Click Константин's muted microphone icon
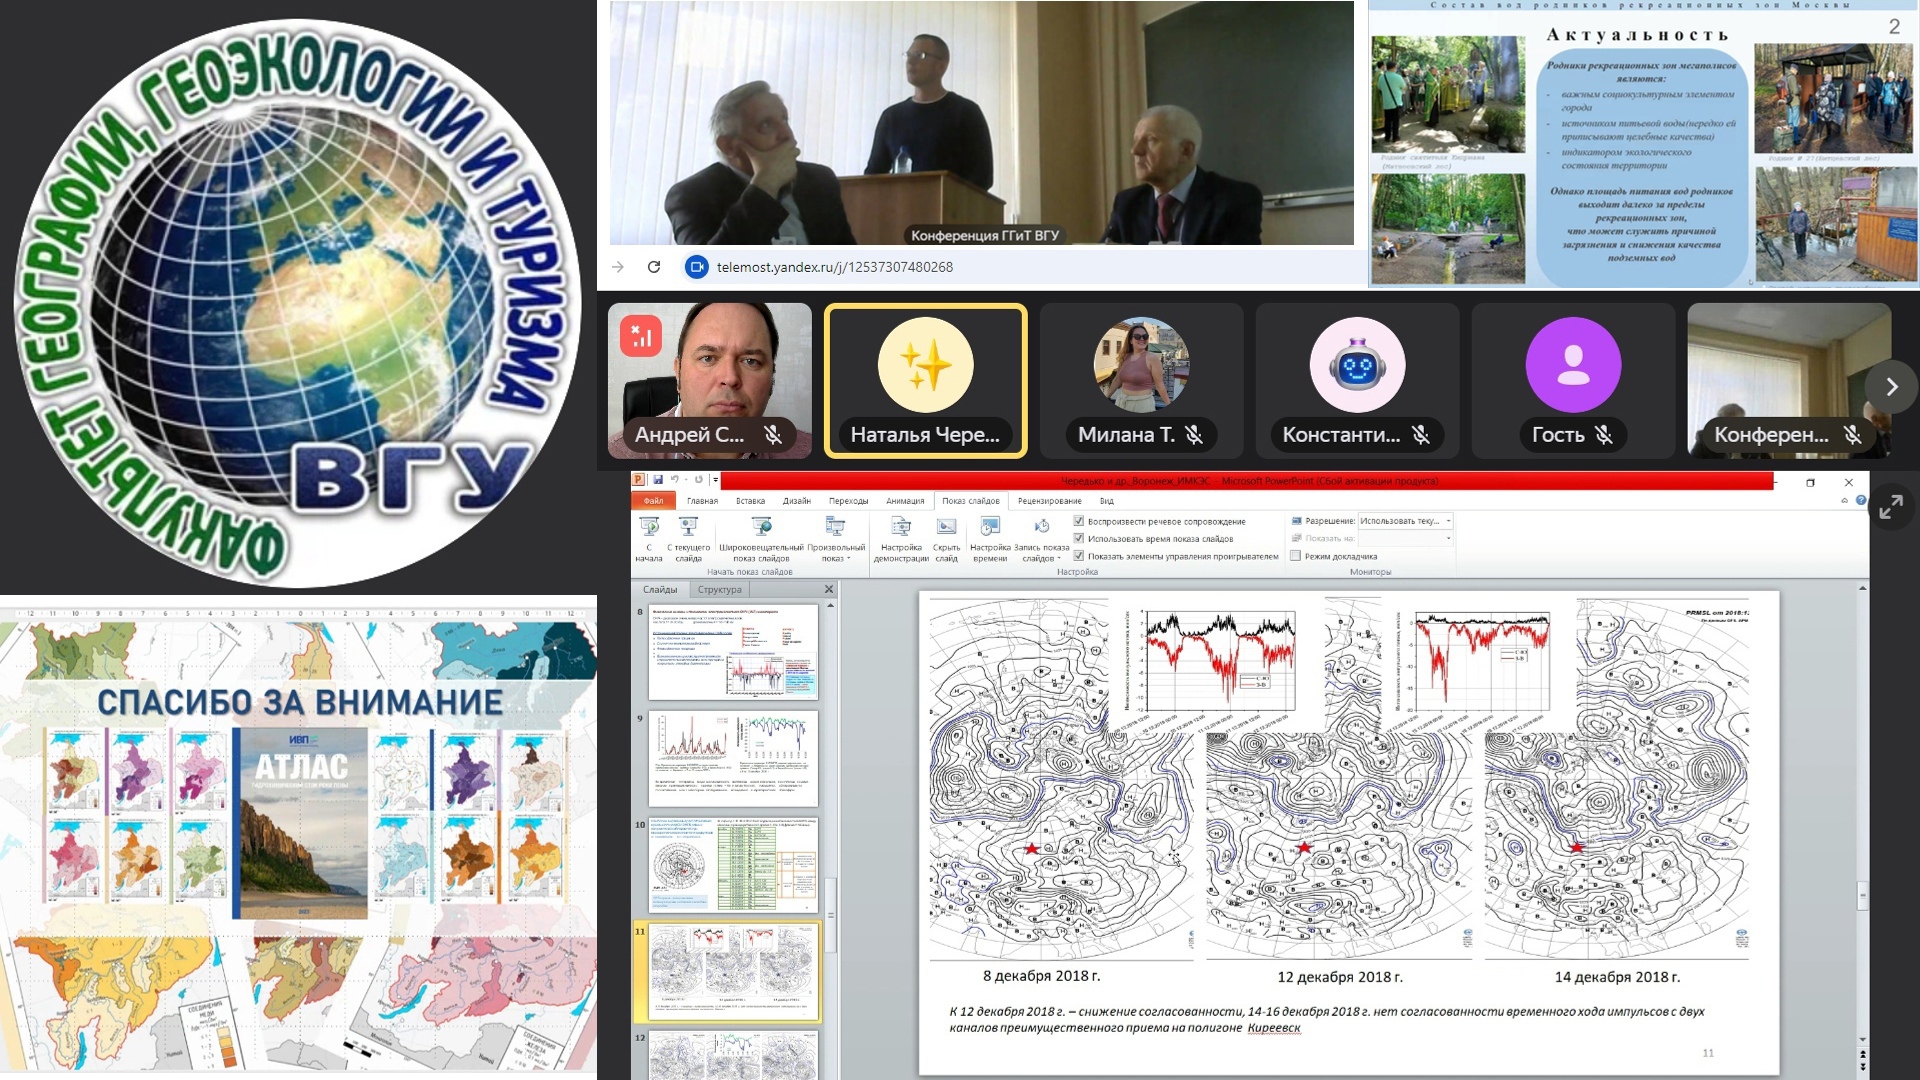 click(1420, 435)
